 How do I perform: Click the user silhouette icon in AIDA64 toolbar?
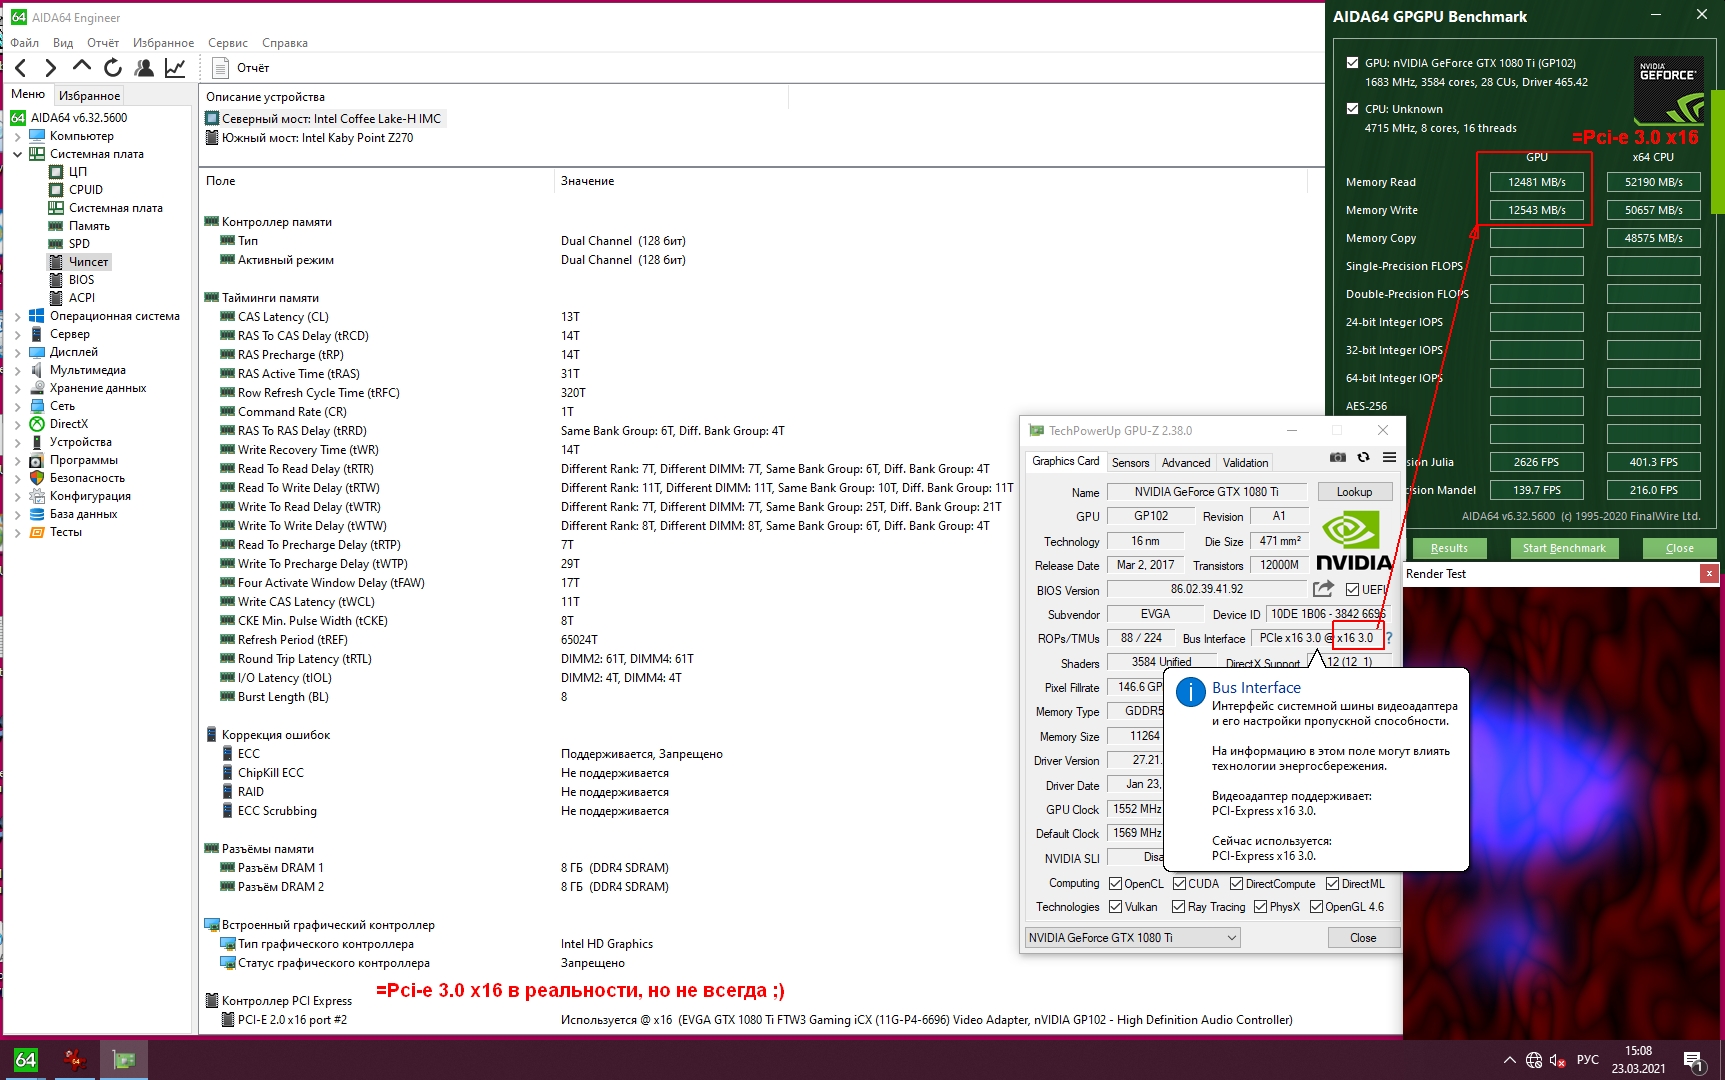tap(144, 67)
